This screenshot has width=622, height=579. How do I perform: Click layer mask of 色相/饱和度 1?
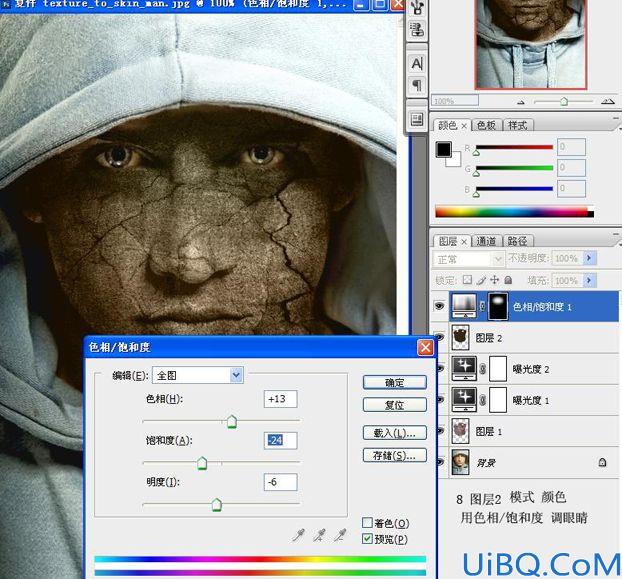tap(498, 306)
